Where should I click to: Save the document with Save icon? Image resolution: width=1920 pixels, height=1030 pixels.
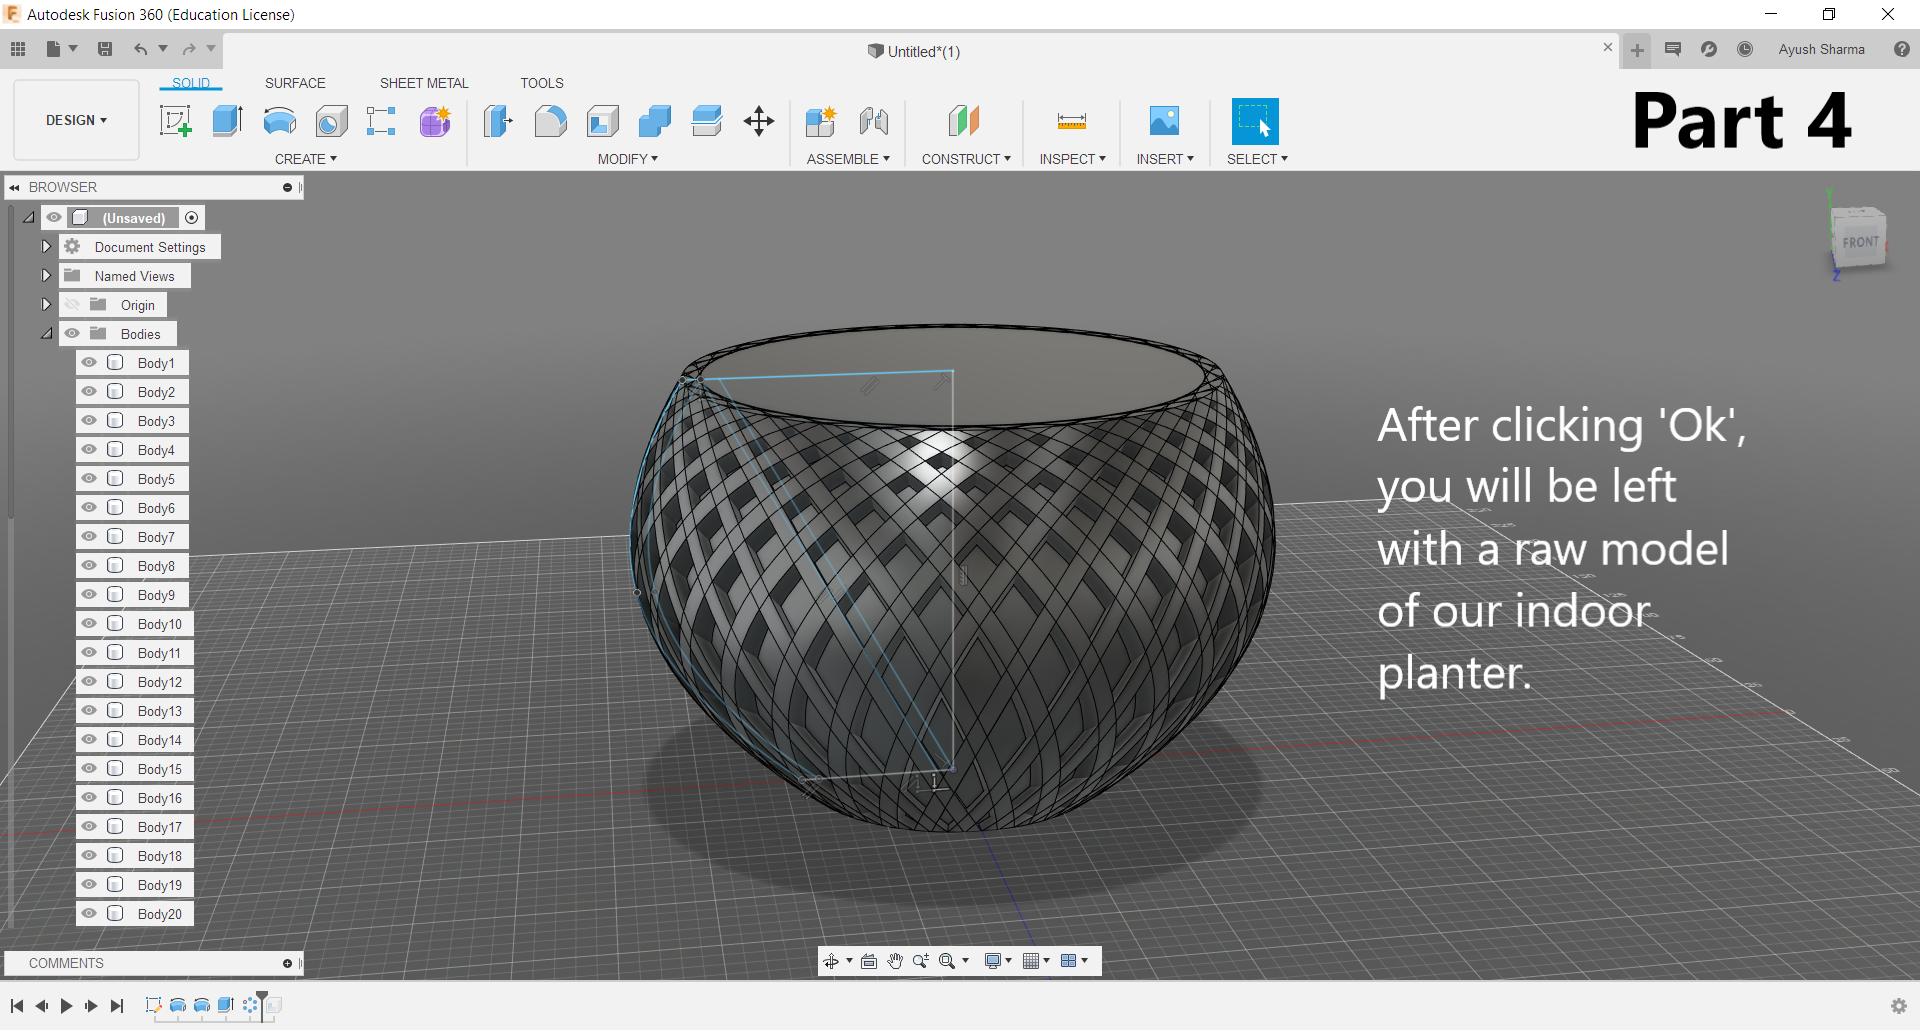pos(105,49)
